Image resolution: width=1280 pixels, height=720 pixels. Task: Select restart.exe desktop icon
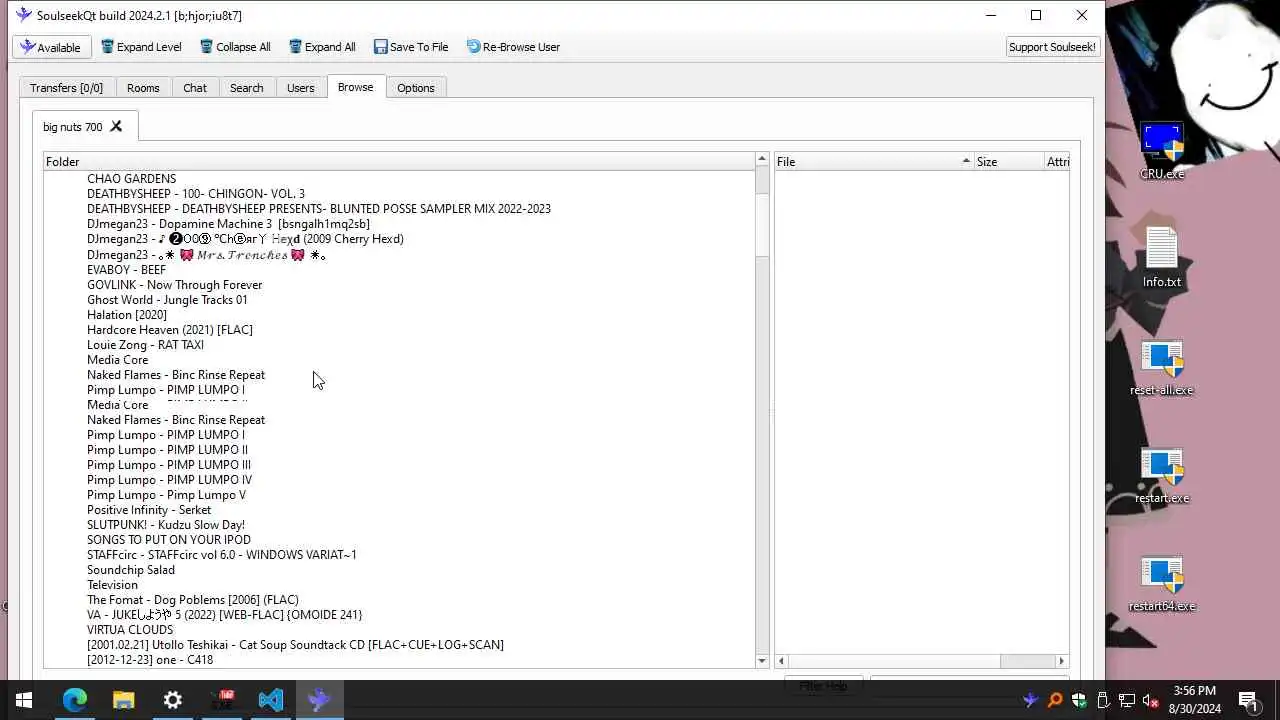pos(1162,475)
